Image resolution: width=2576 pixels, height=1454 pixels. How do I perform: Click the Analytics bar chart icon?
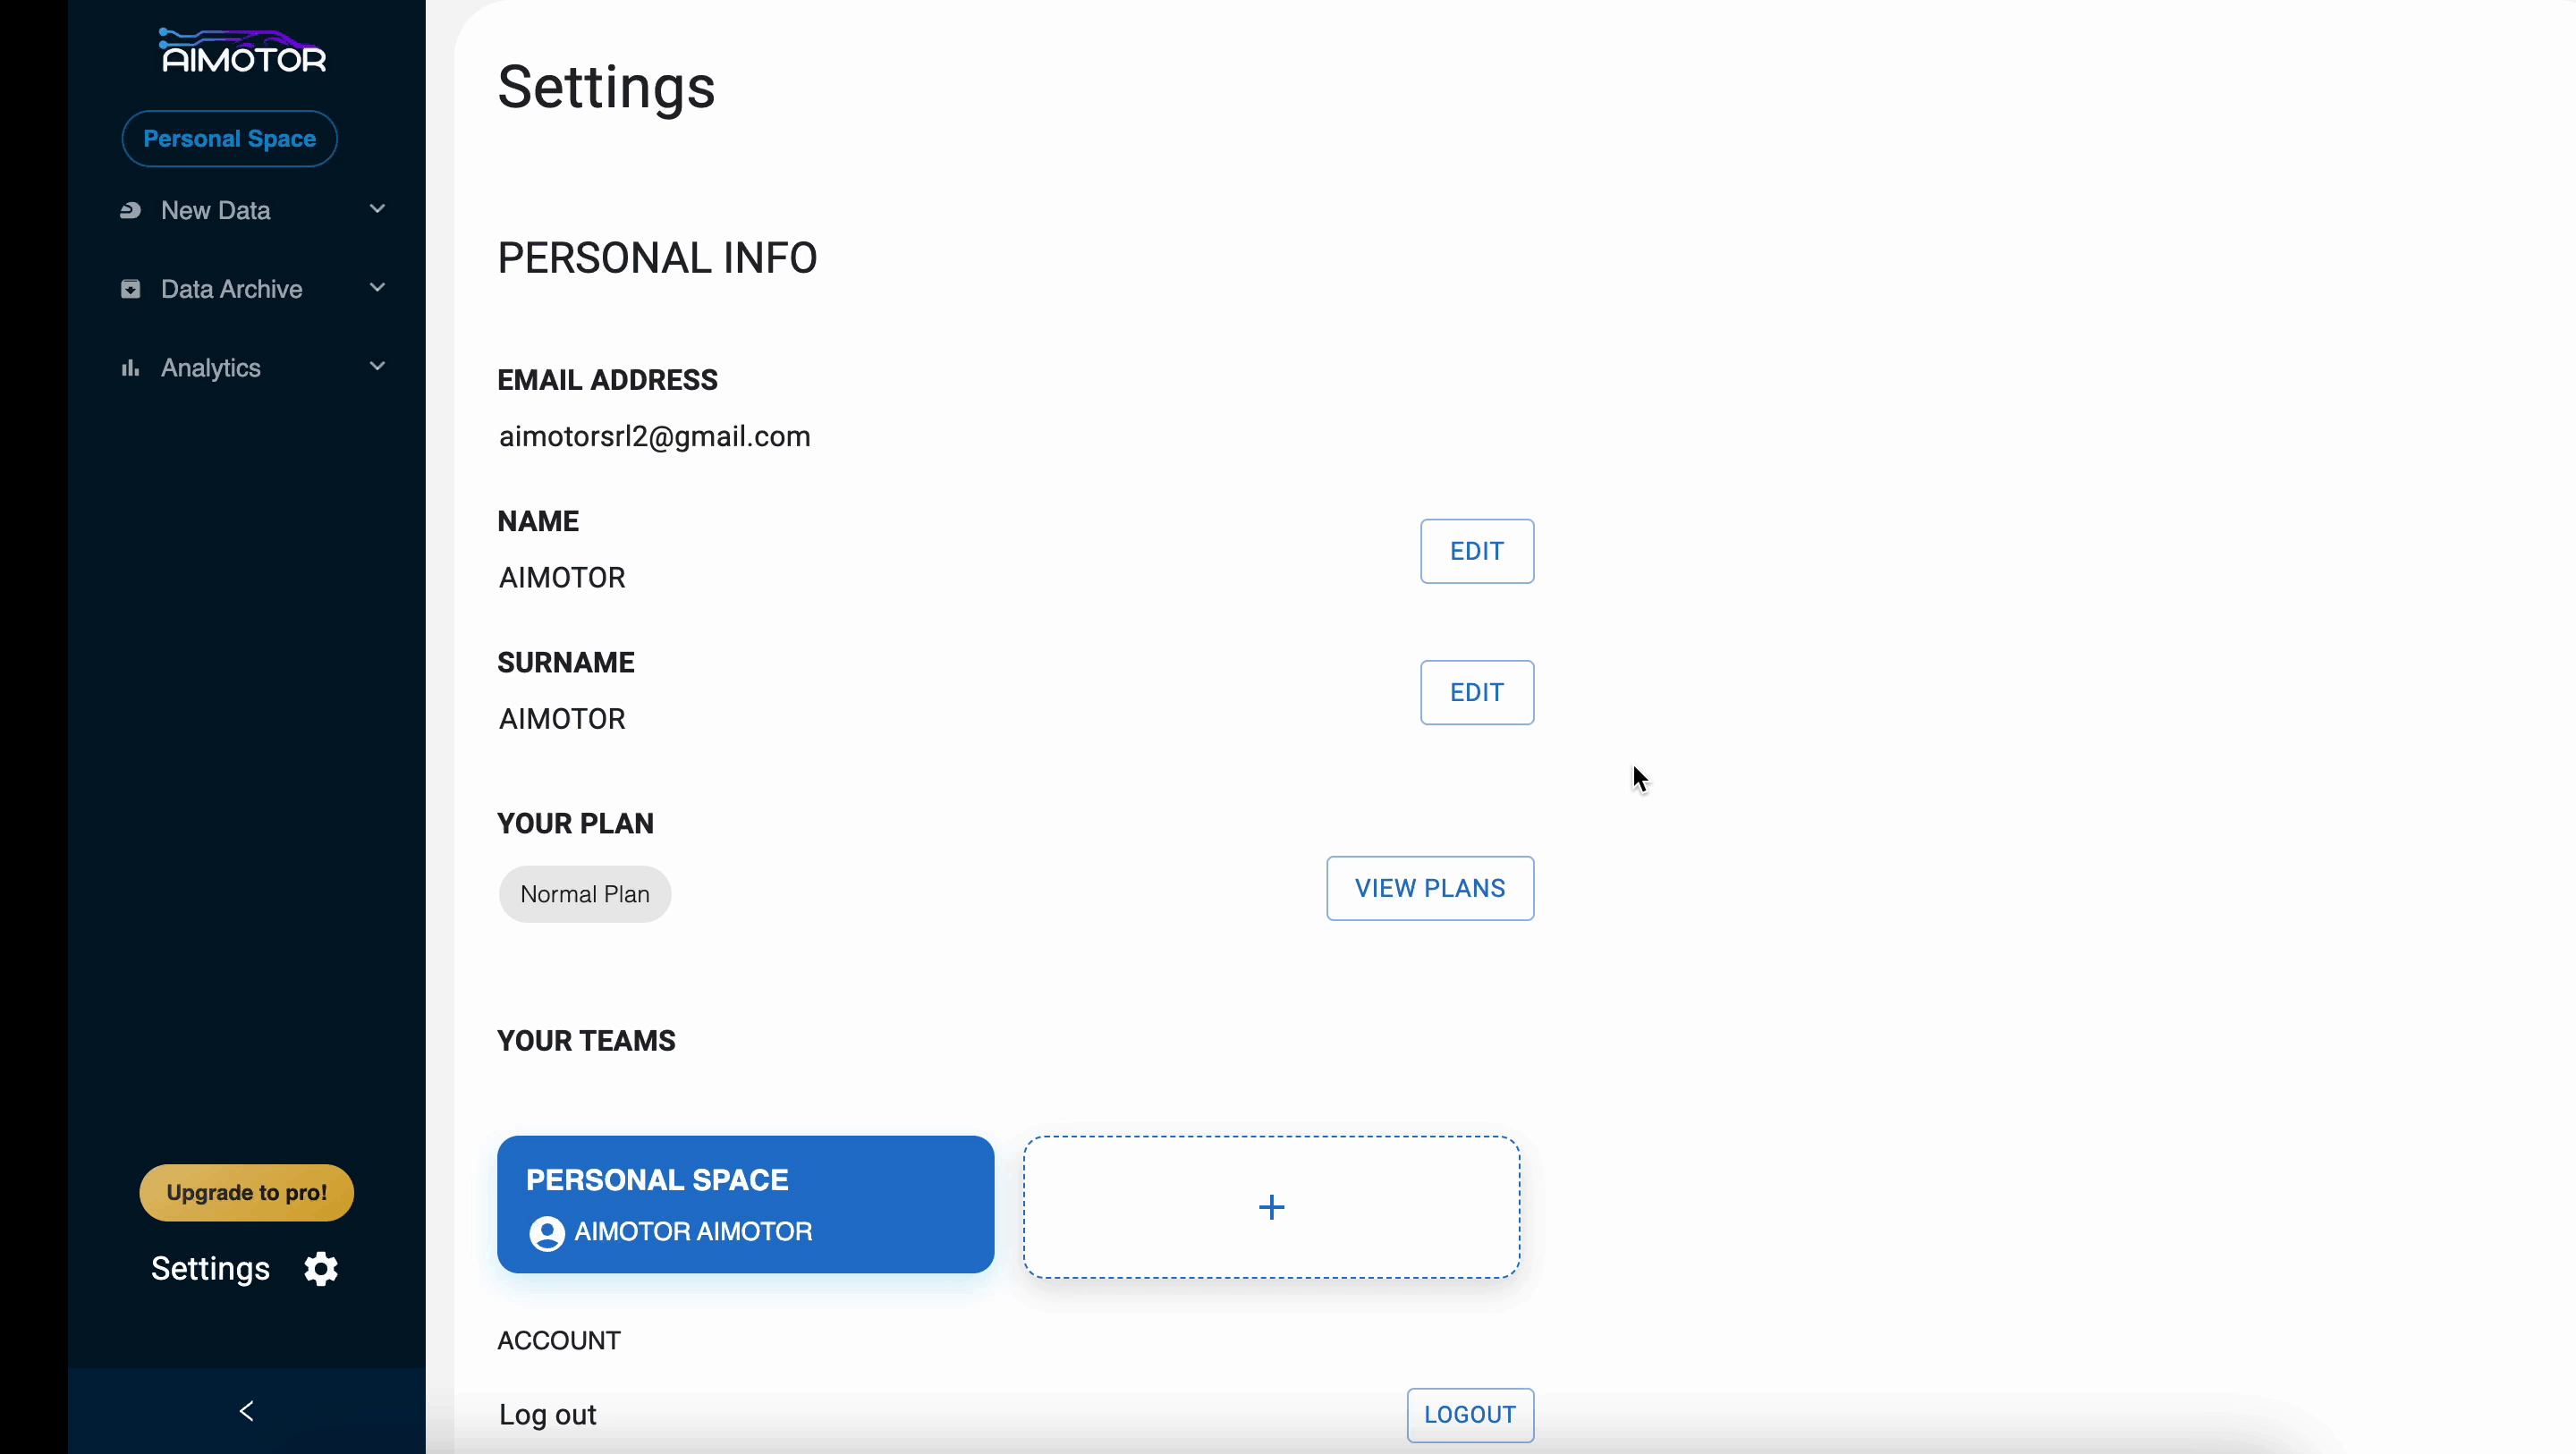pyautogui.click(x=130, y=368)
